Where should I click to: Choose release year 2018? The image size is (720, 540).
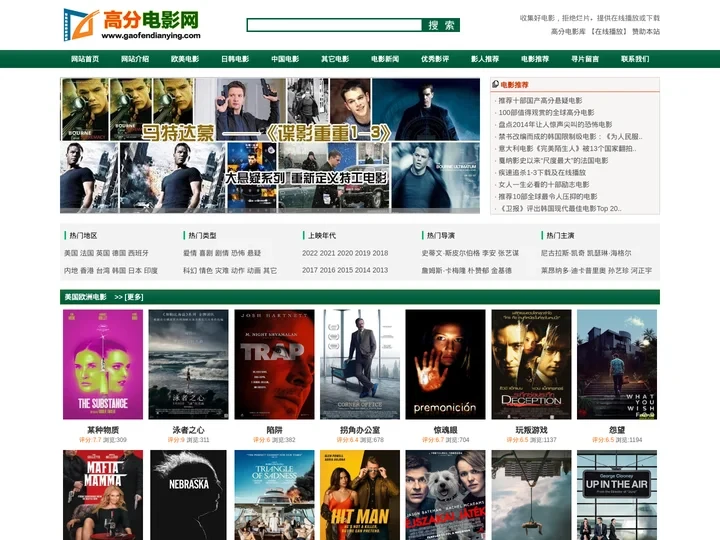tap(380, 253)
